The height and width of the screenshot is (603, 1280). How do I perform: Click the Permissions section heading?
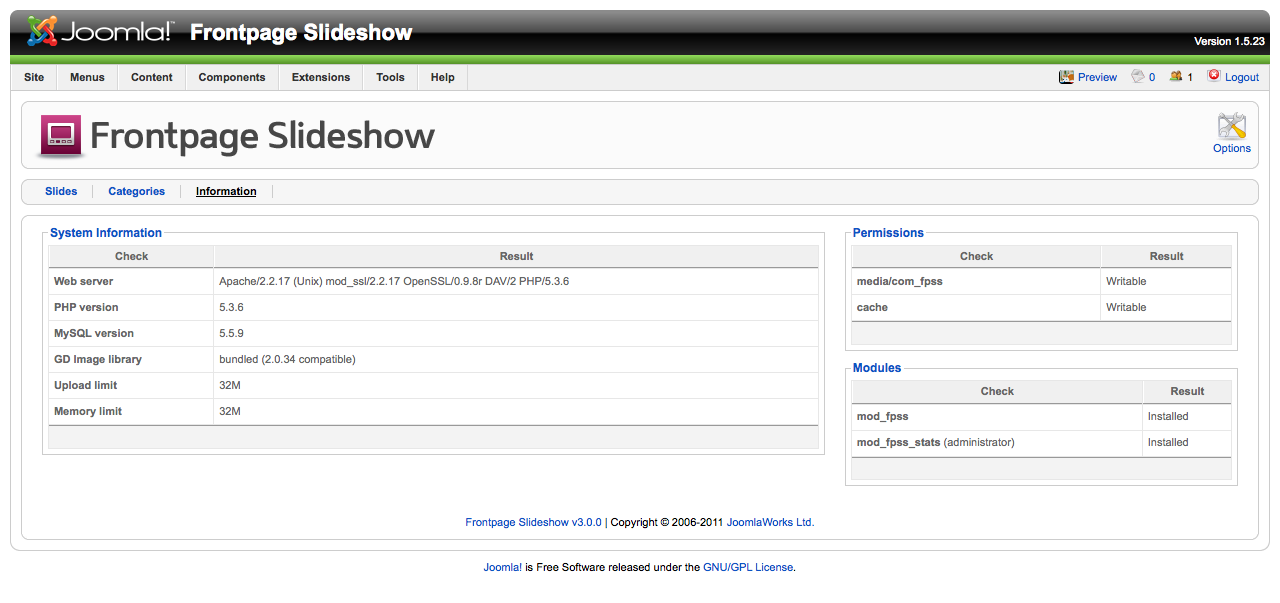pyautogui.click(x=888, y=233)
